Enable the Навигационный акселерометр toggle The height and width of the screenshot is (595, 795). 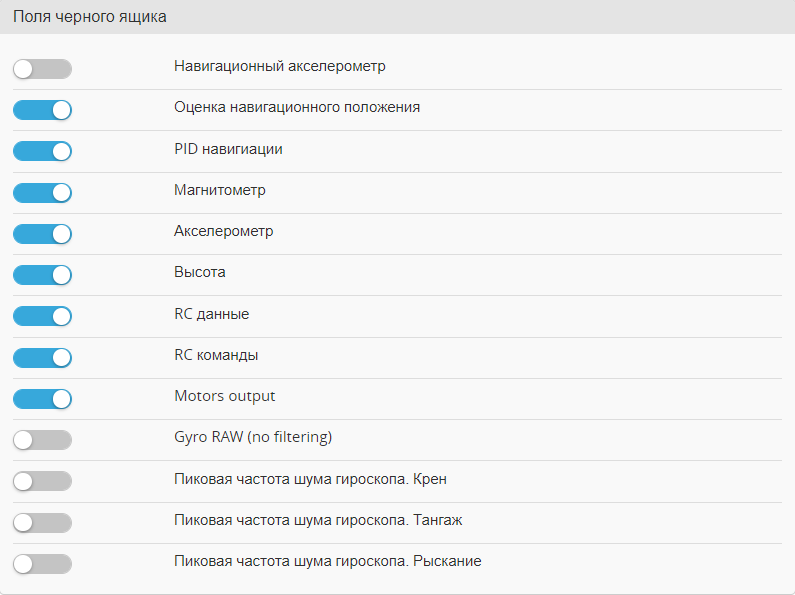point(42,69)
